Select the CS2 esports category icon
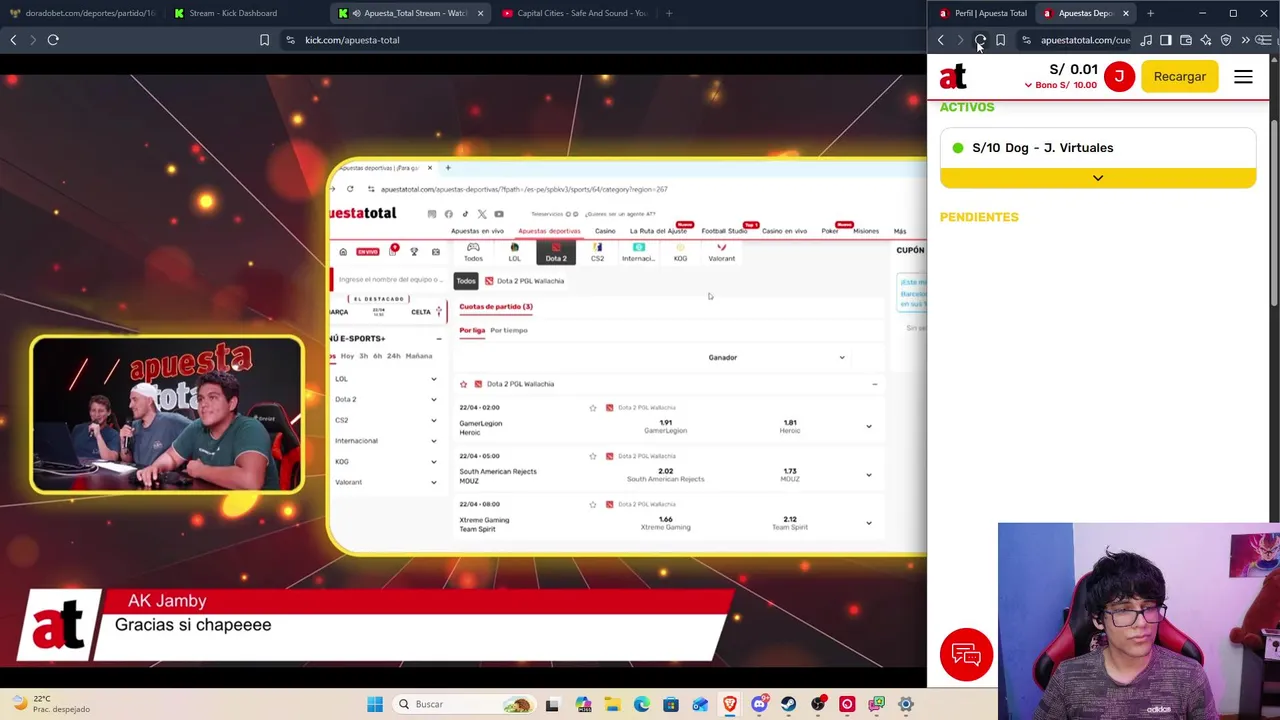The width and height of the screenshot is (1280, 720). click(x=597, y=252)
